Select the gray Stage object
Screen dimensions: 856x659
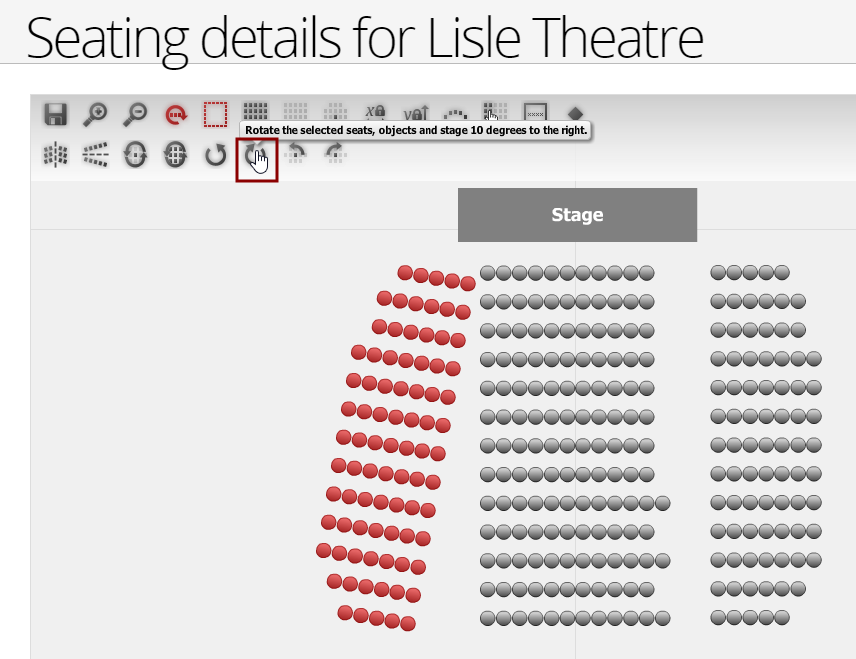pos(577,215)
